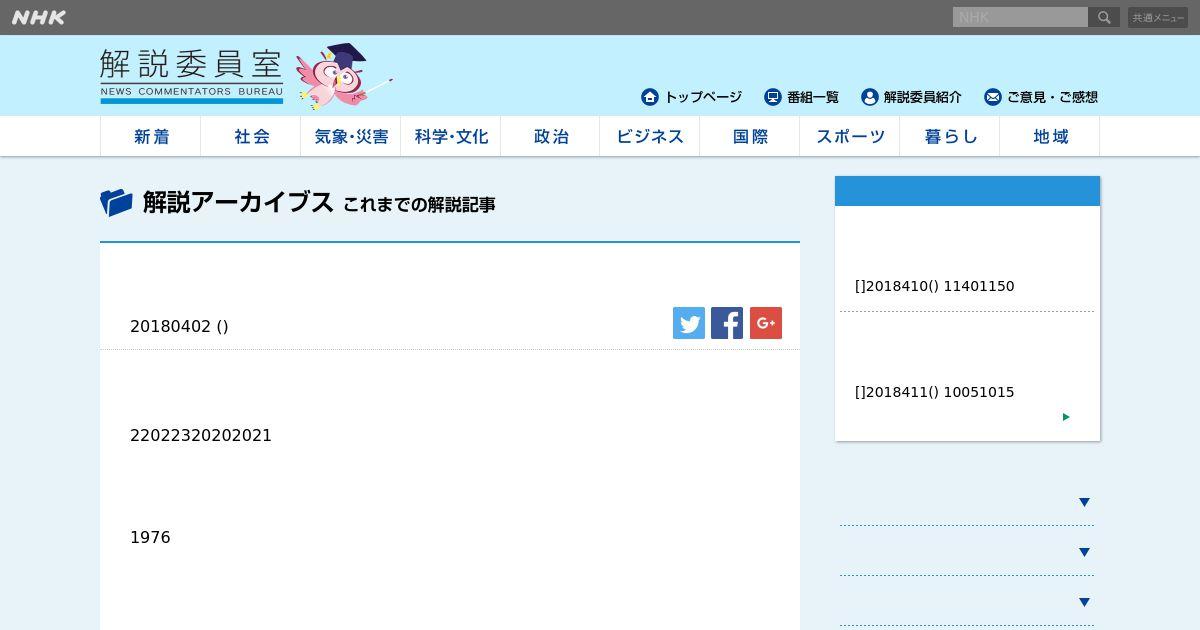The image size is (1200, 630).
Task: Select the 科学・文化 category tab
Action: point(451,136)
